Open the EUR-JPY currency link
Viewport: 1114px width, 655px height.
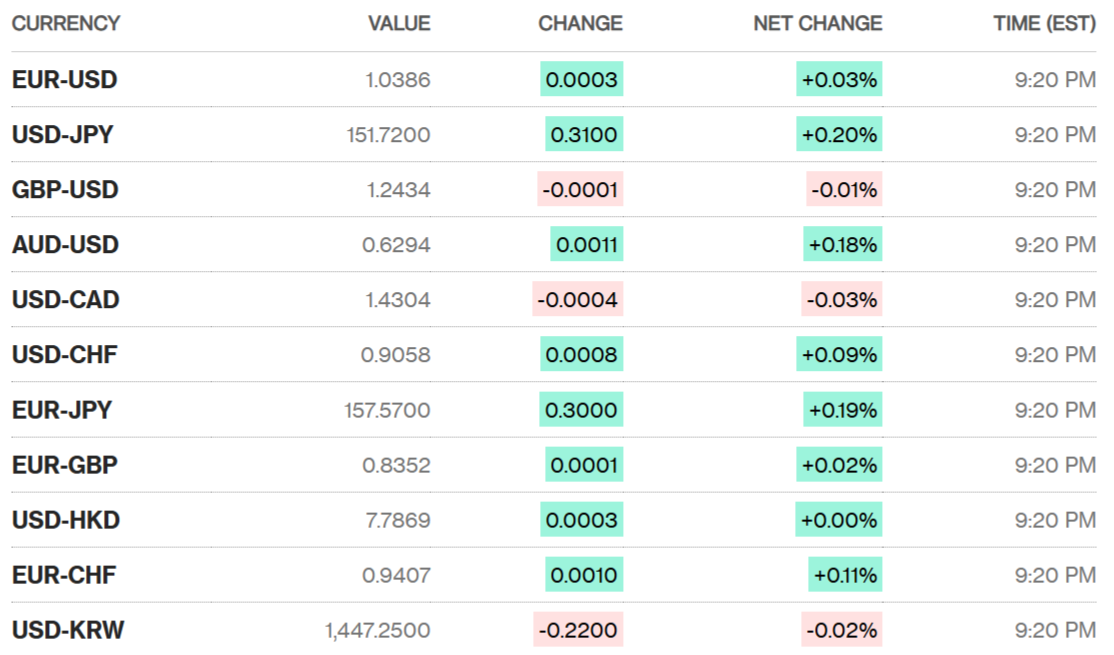[62, 410]
